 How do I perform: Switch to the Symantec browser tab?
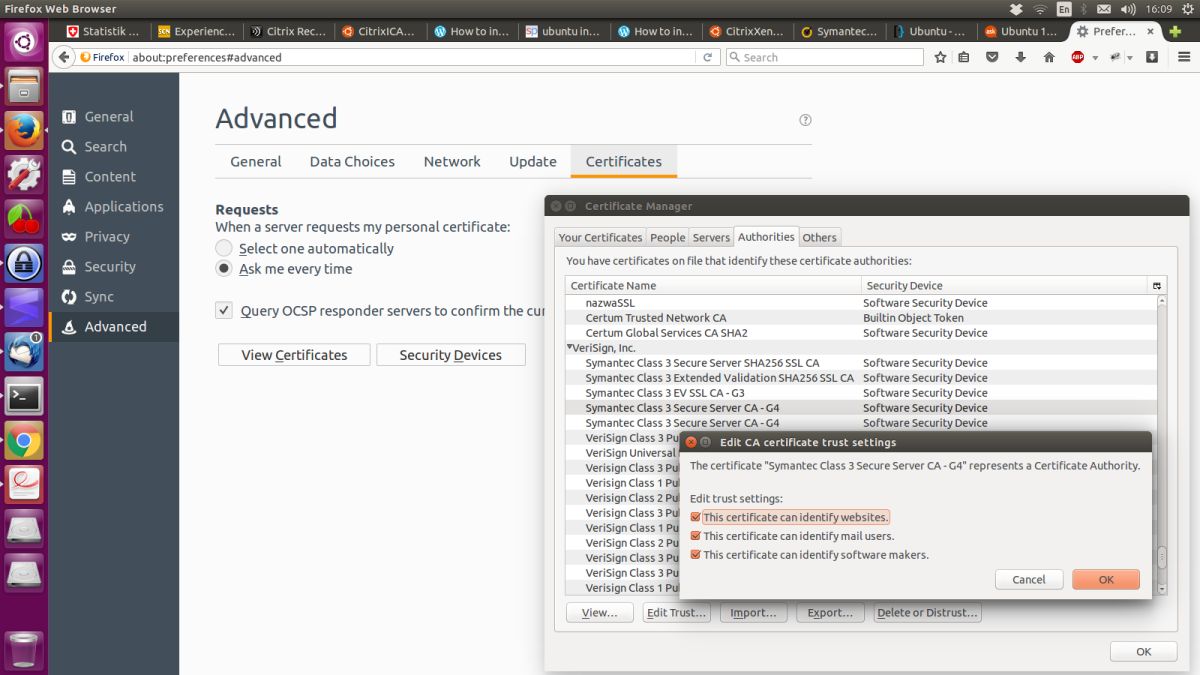tap(838, 31)
